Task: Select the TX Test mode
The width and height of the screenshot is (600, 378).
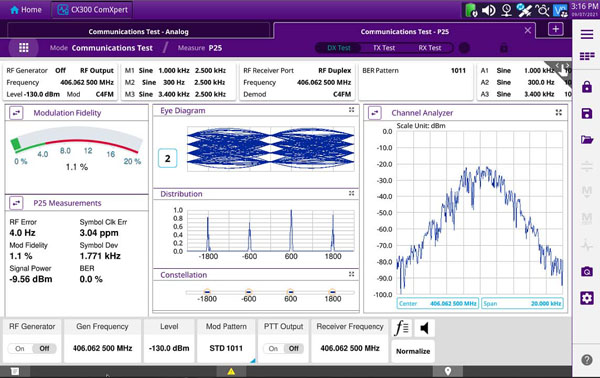Action: click(x=384, y=48)
